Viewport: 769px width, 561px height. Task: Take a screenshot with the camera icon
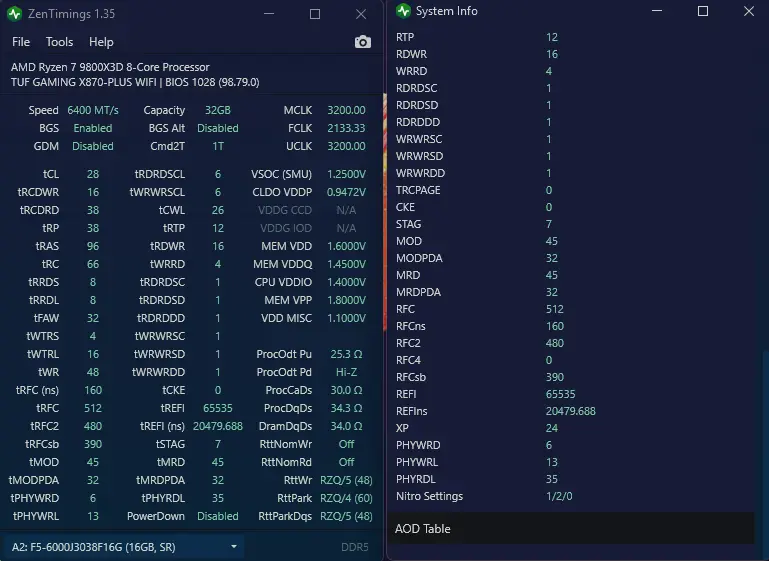362,42
